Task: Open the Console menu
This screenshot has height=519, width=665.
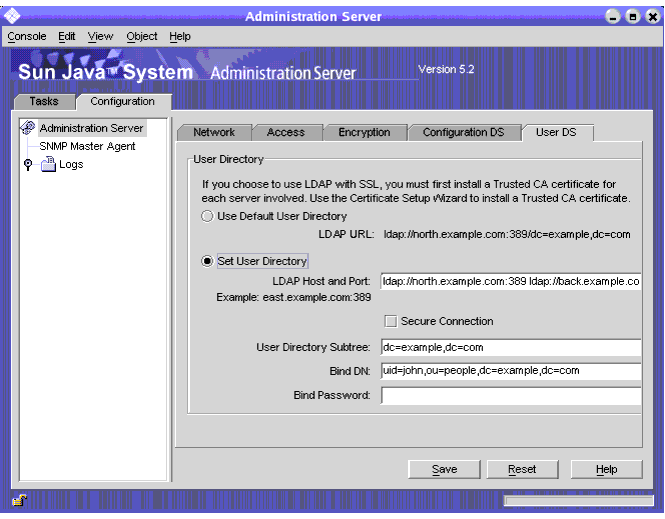Action: pos(27,36)
